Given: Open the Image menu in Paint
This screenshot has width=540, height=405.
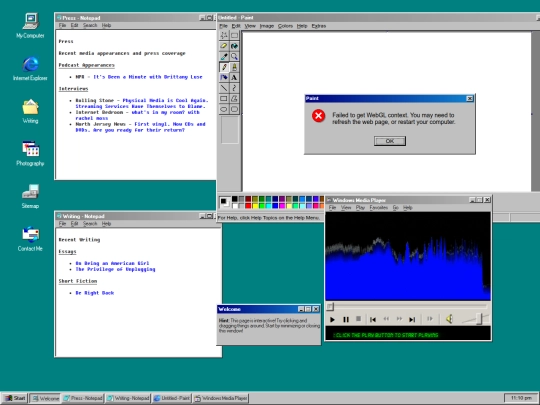Looking at the screenshot, I should tap(267, 26).
